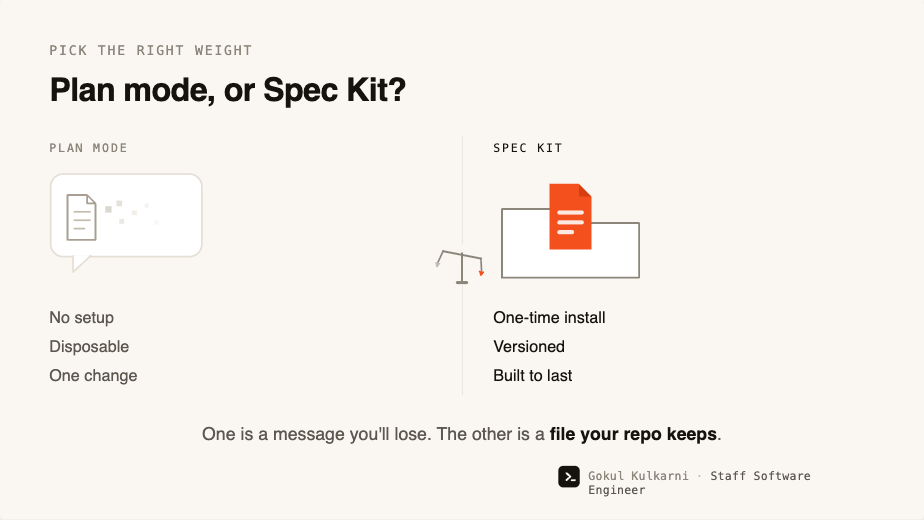Viewport: 924px width, 520px height.
Task: Click the 'One-time install' text item
Action: point(549,318)
